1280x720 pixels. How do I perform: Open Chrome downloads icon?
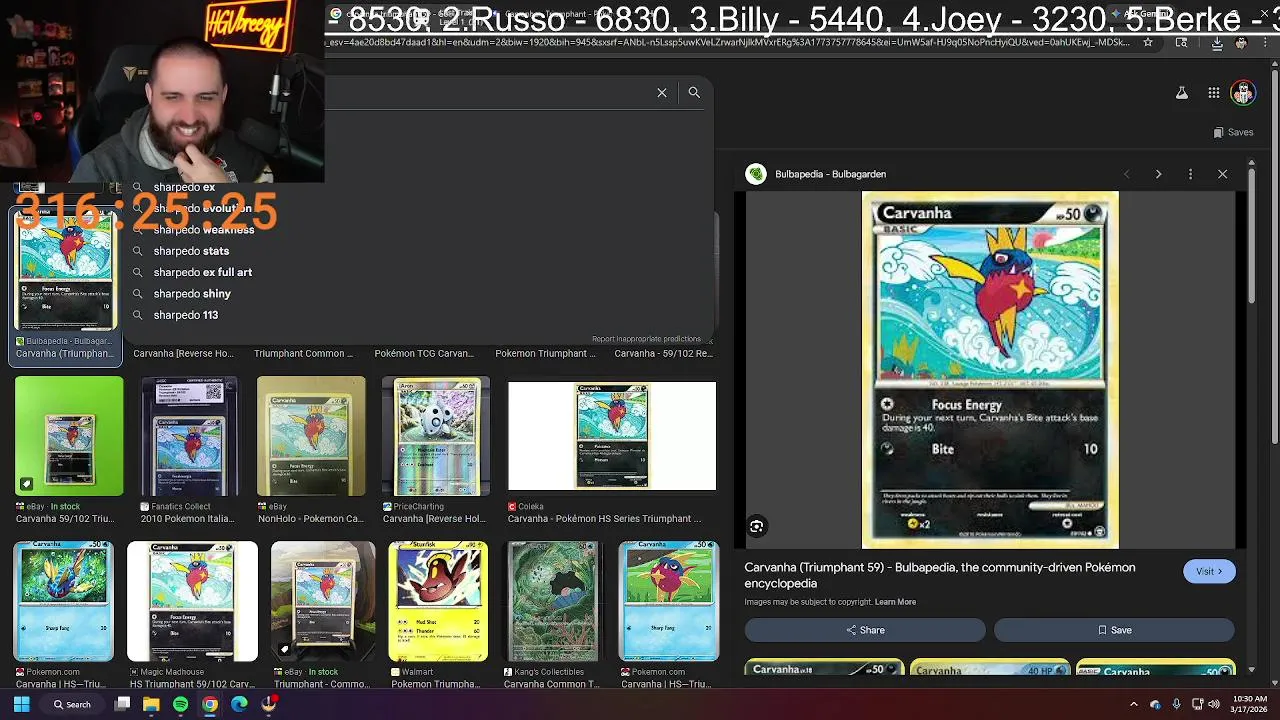point(1217,43)
